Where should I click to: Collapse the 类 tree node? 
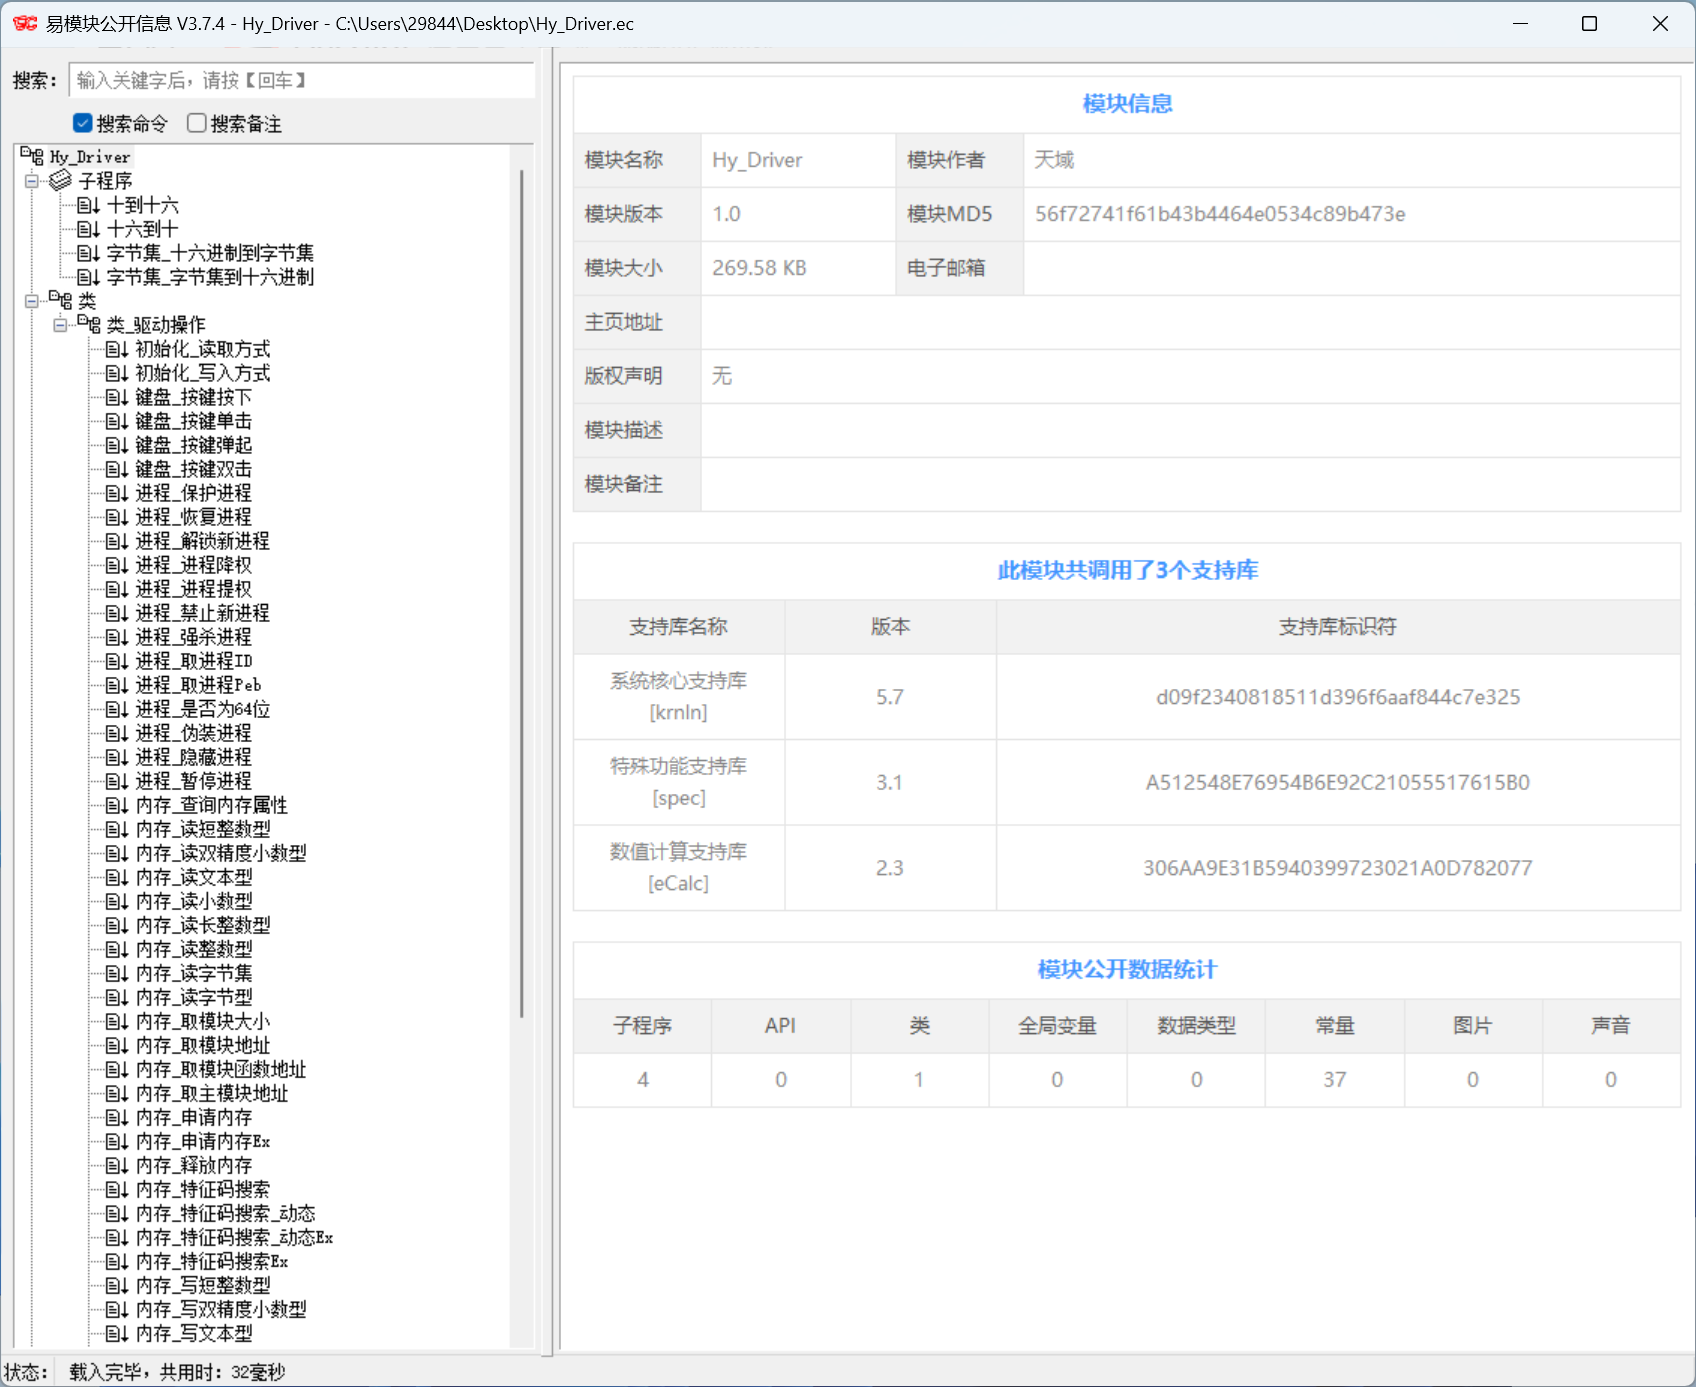tap(32, 301)
